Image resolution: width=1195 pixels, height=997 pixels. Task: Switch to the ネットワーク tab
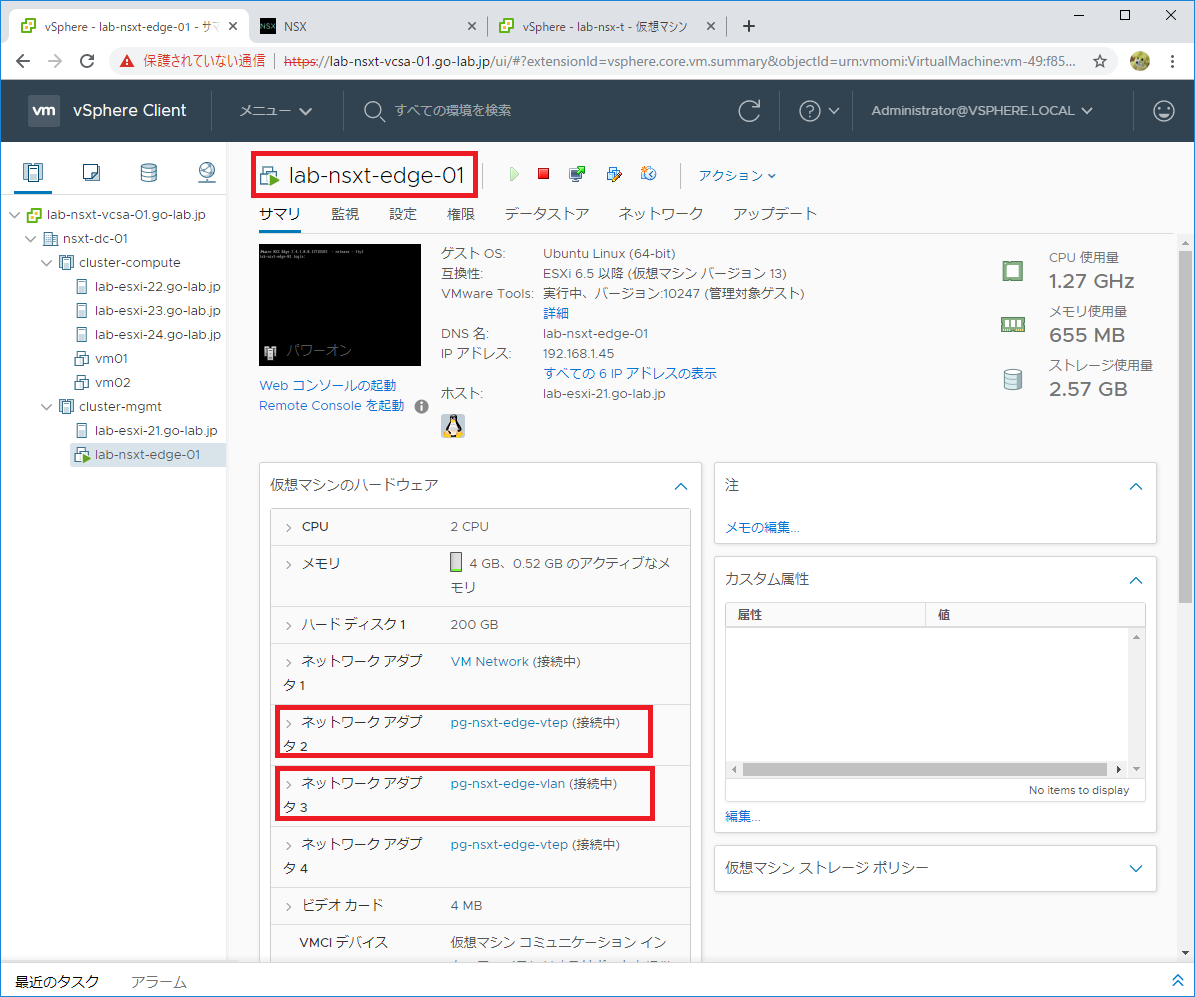661,214
